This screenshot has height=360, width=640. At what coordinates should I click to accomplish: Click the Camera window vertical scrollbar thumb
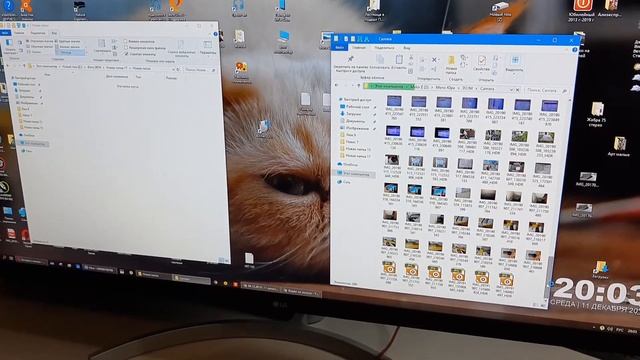[x=550, y=276]
